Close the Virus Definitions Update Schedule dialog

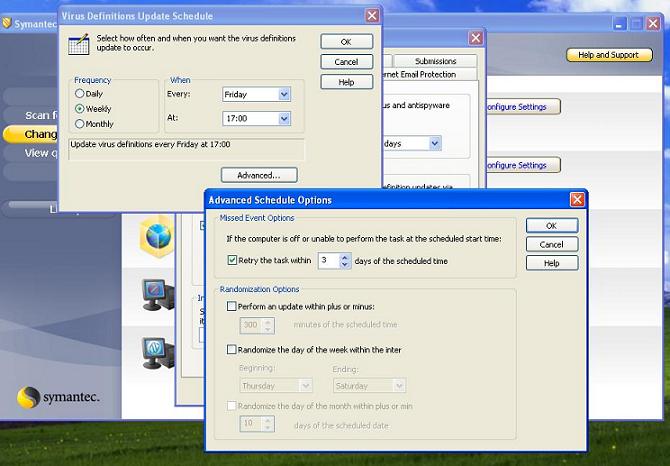(x=372, y=16)
